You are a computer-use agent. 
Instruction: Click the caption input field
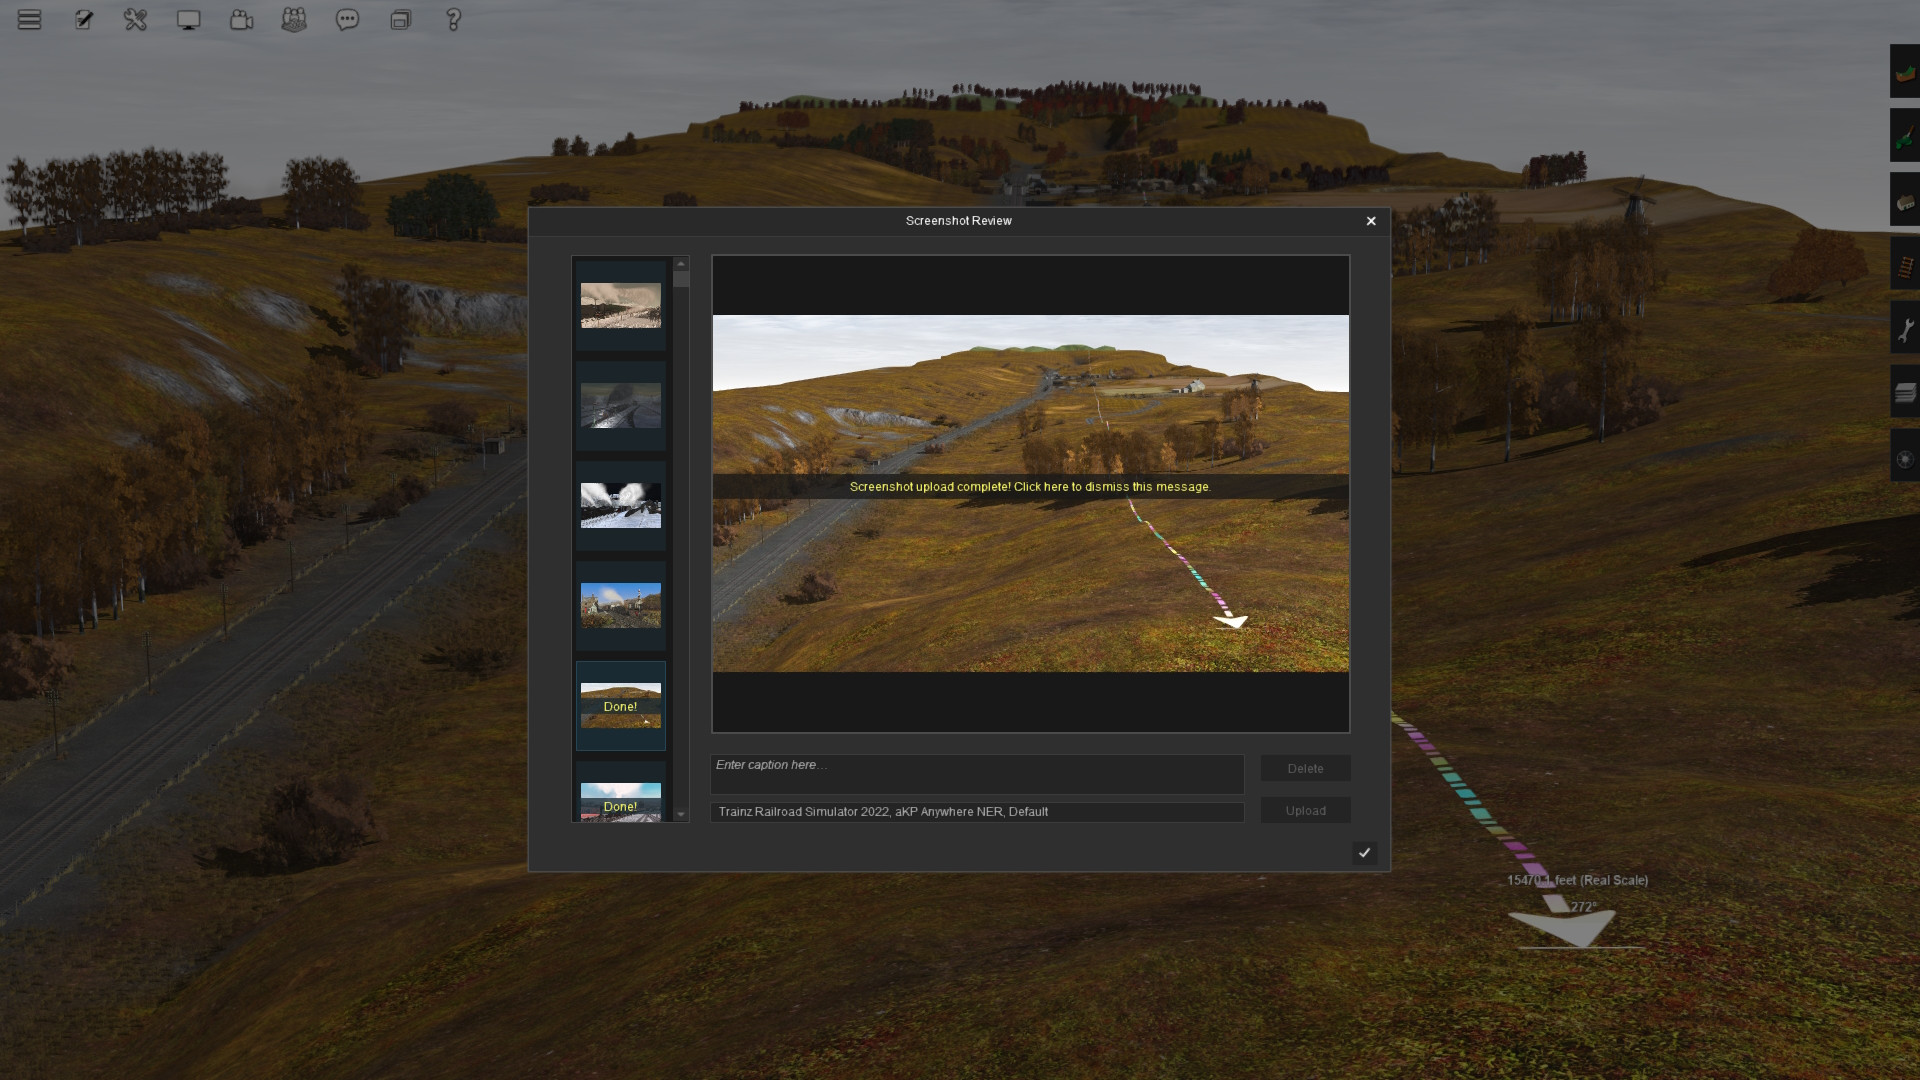coord(976,774)
